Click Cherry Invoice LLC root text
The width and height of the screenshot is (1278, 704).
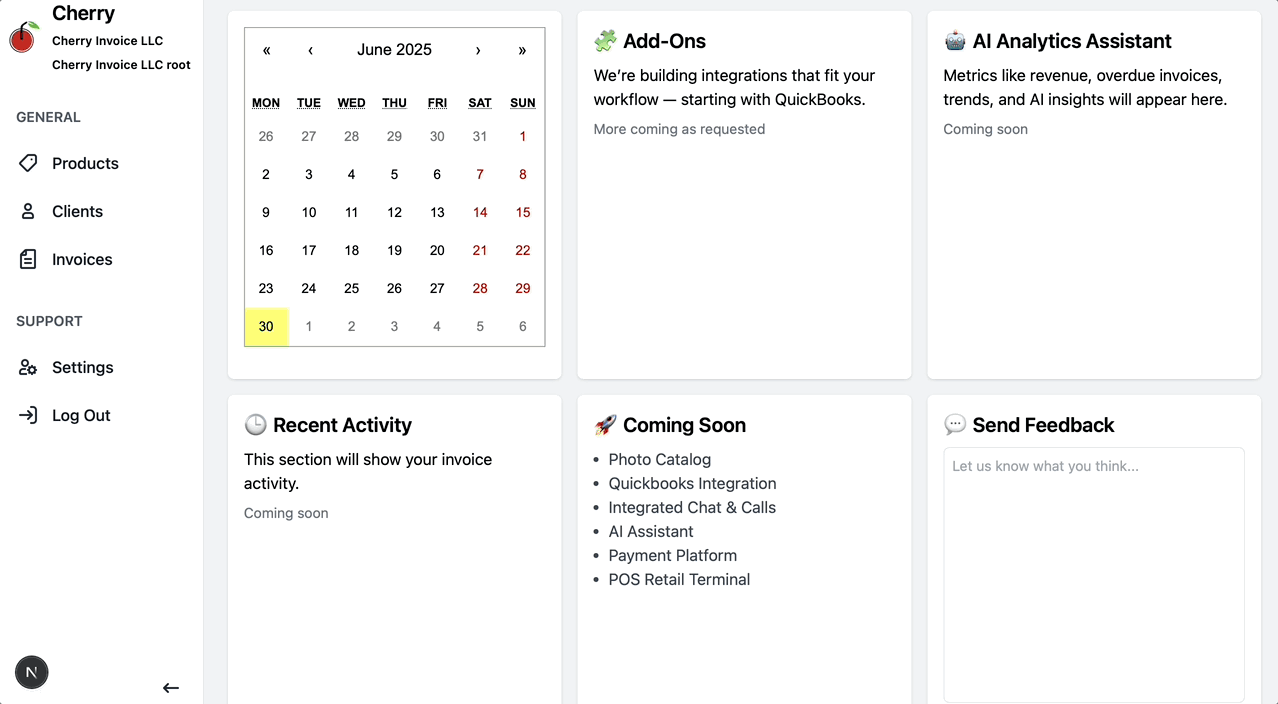click(x=121, y=65)
